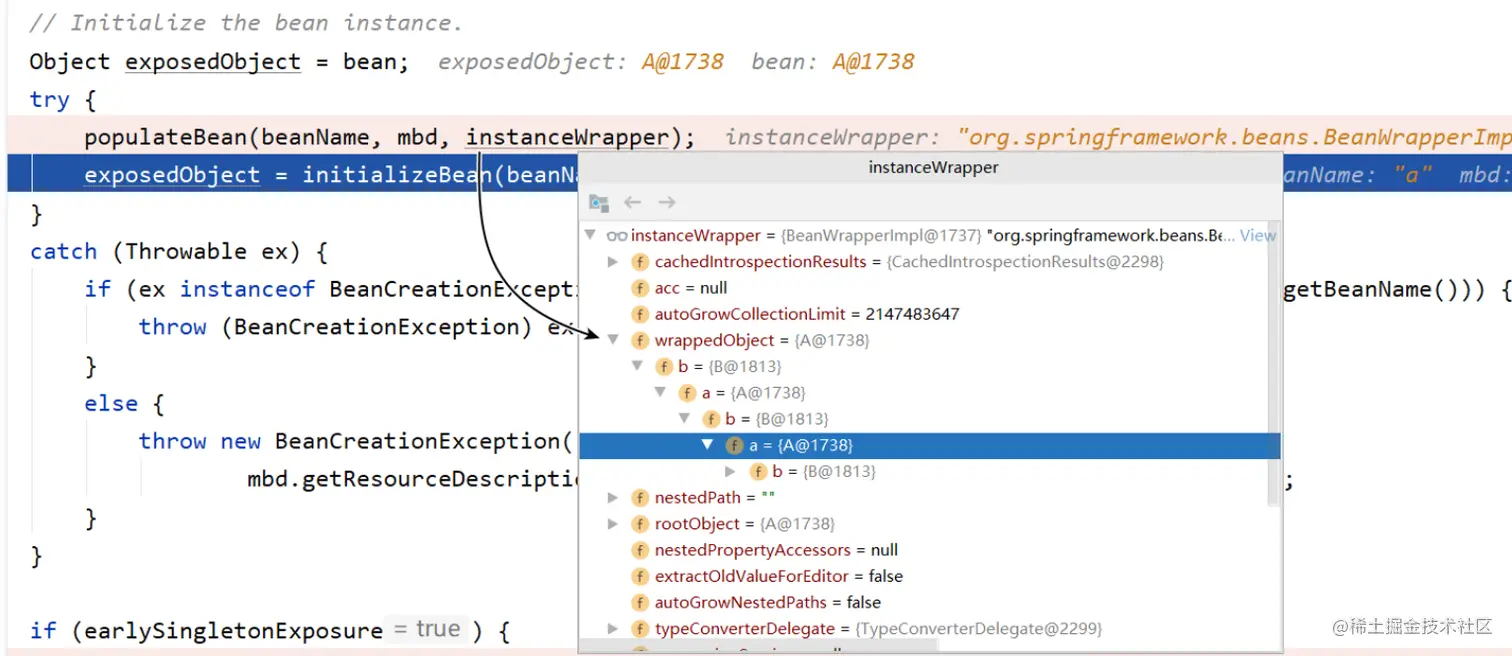This screenshot has height=656, width=1512.
Task: Click the instanceof keyword
Action: (247, 289)
